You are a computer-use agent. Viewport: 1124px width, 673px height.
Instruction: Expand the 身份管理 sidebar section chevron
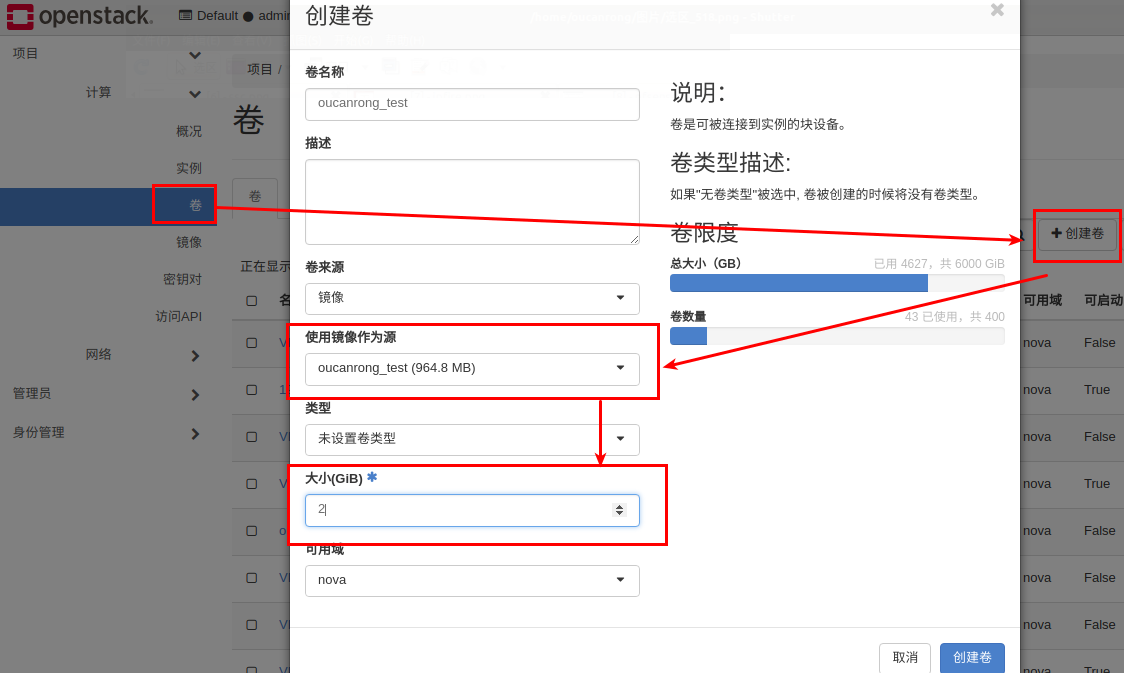[195, 433]
